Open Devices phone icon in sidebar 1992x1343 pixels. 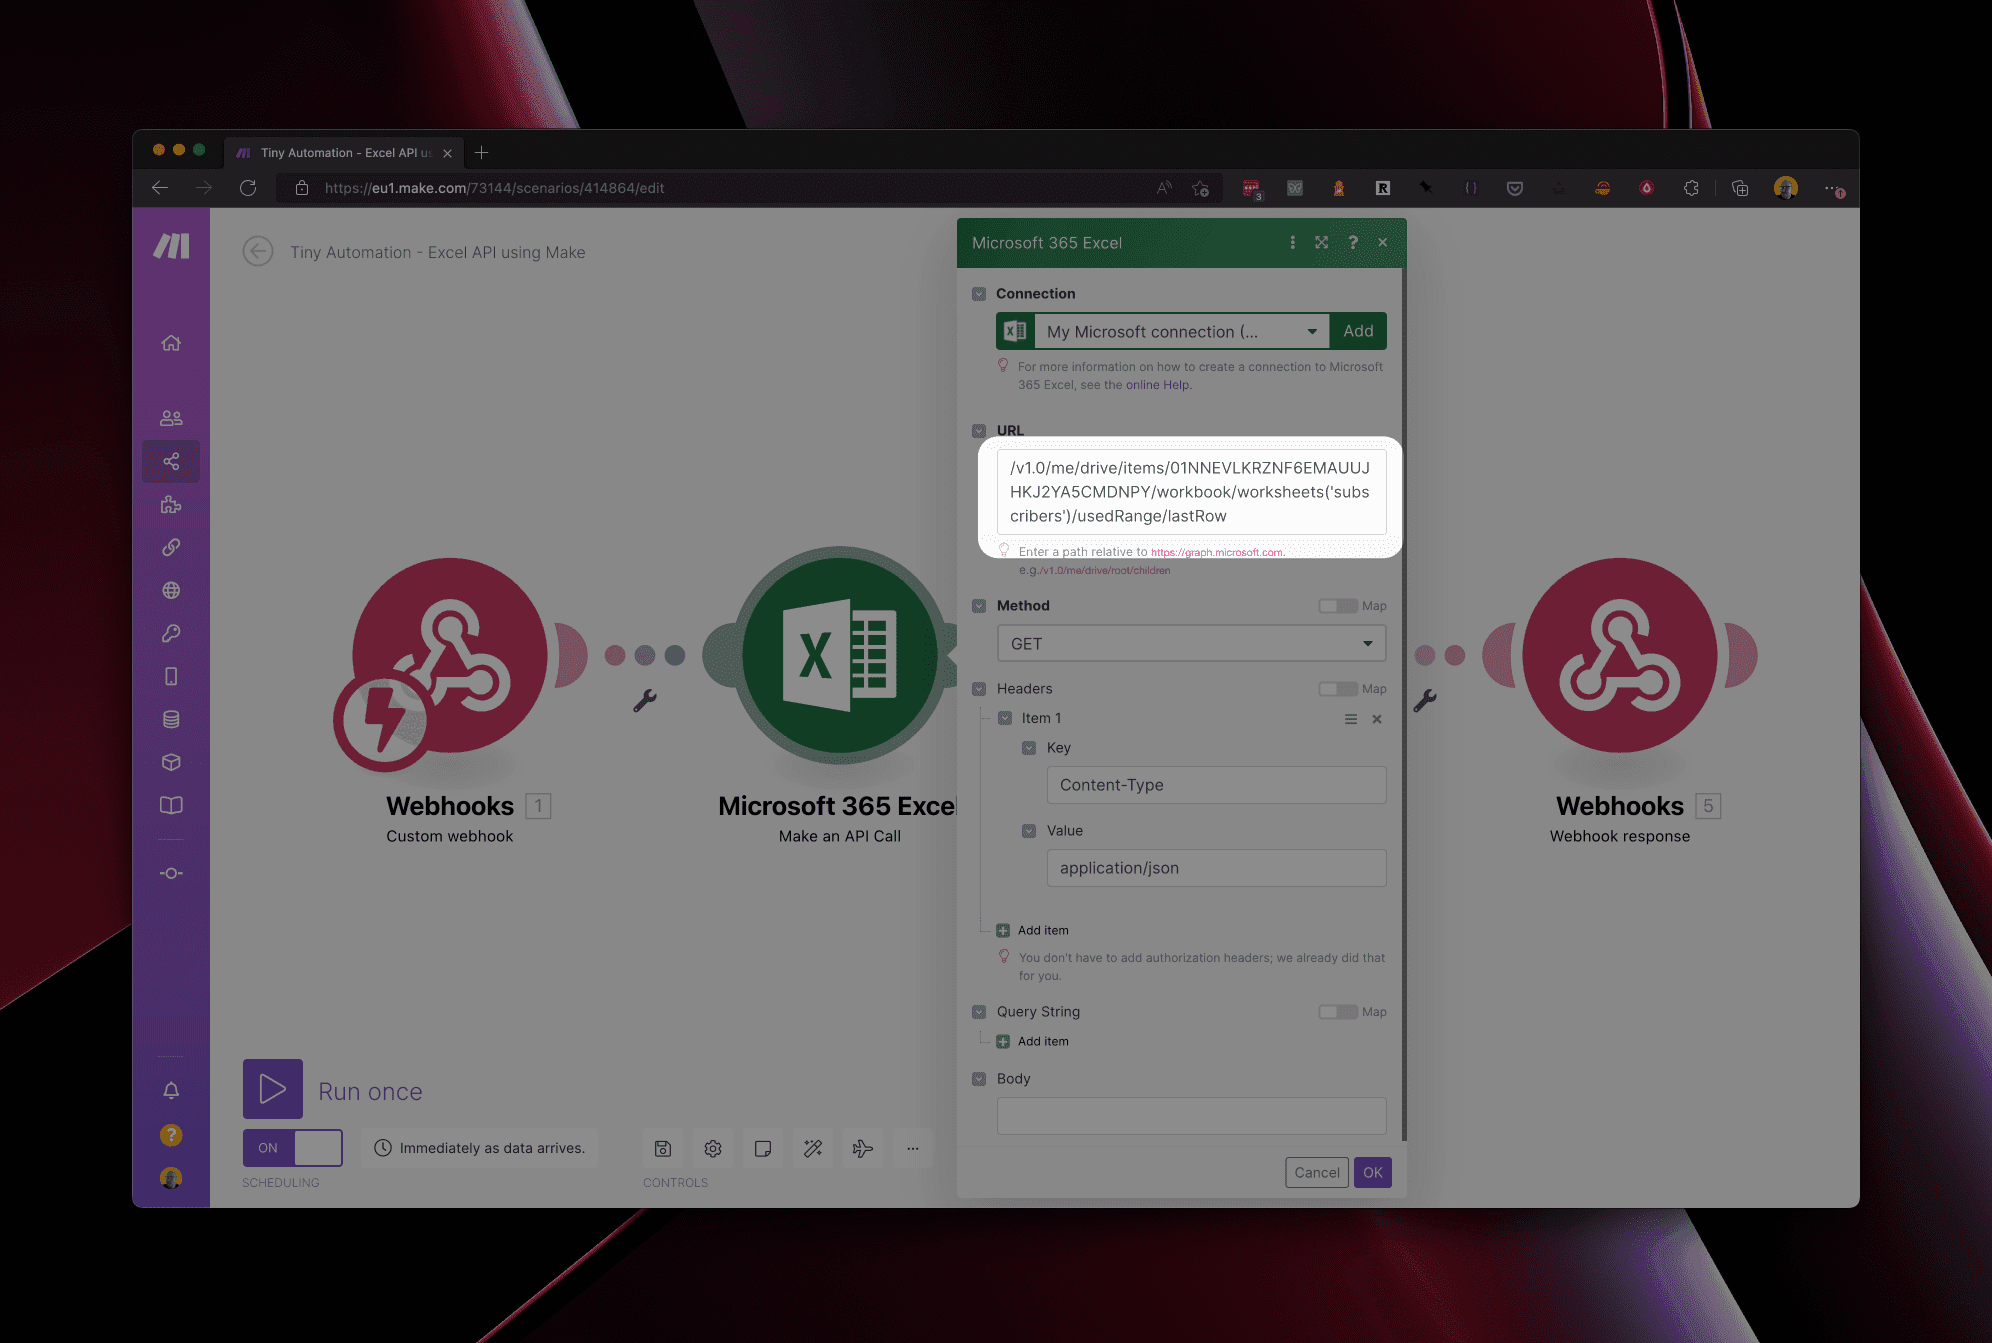[x=171, y=676]
